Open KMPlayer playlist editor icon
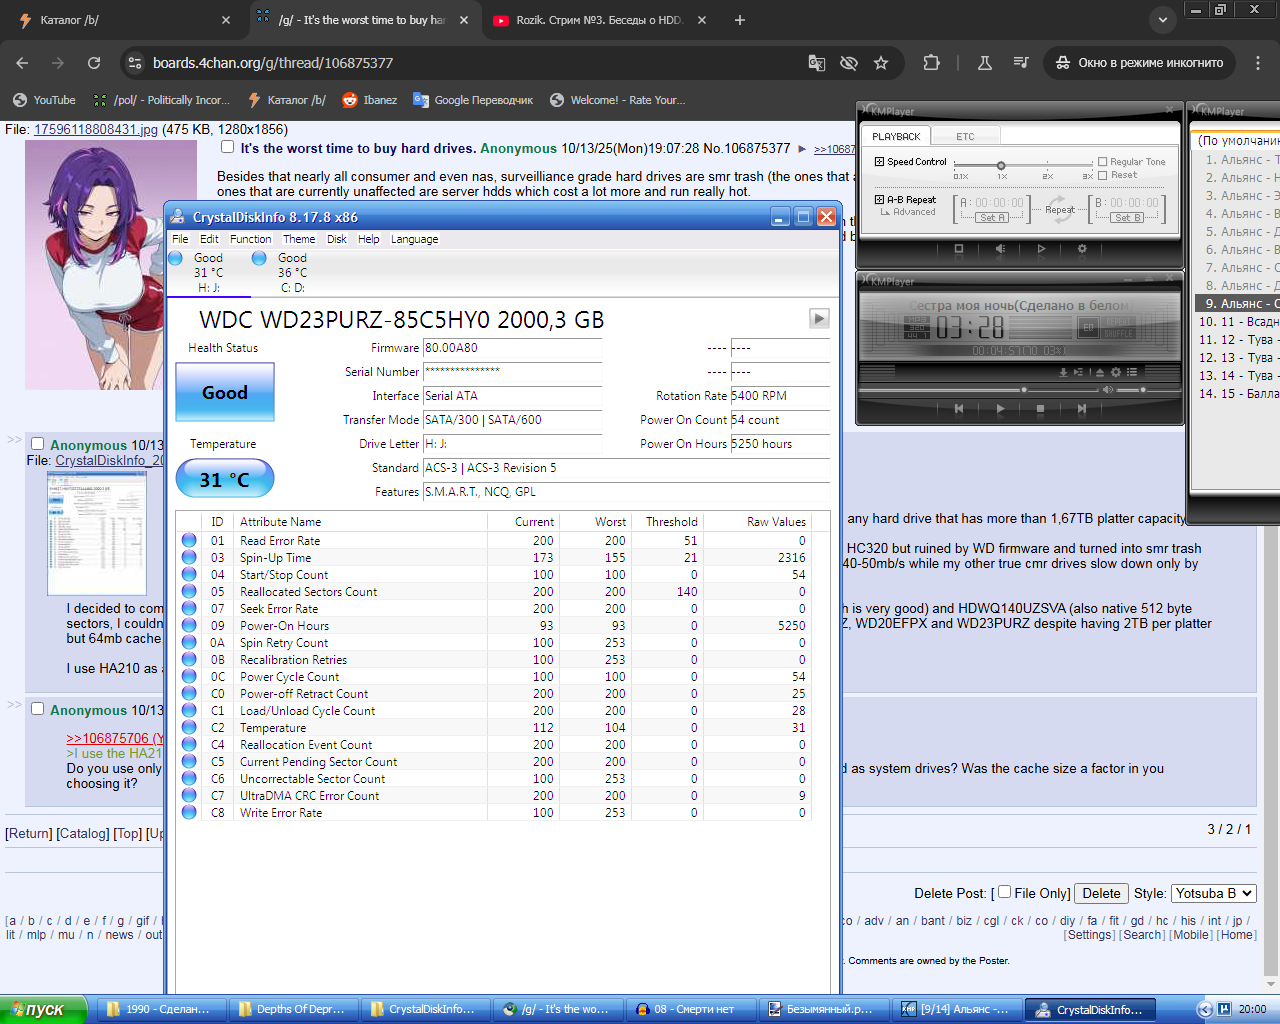The width and height of the screenshot is (1280, 1024). (x=1132, y=372)
